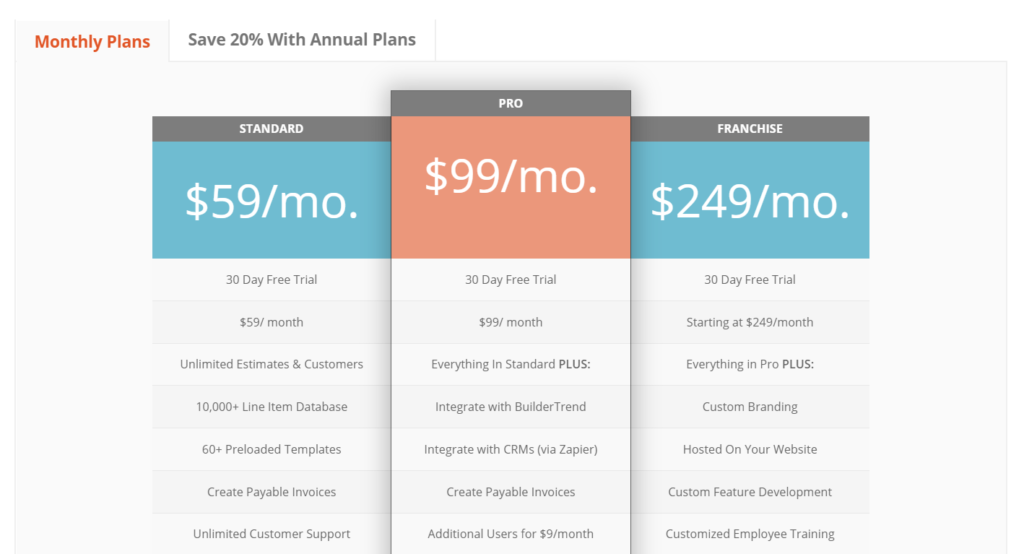
Task: Click Integrate with BuilderTrend feature
Action: click(511, 407)
